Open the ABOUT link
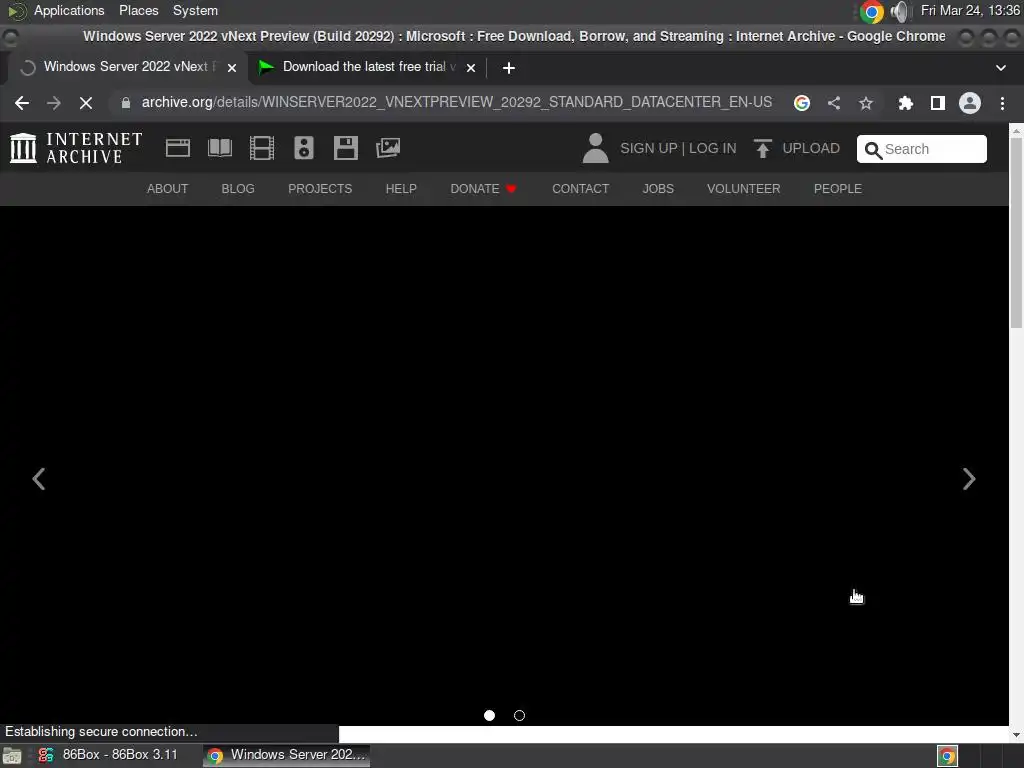The width and height of the screenshot is (1024, 768). pyautogui.click(x=167, y=189)
